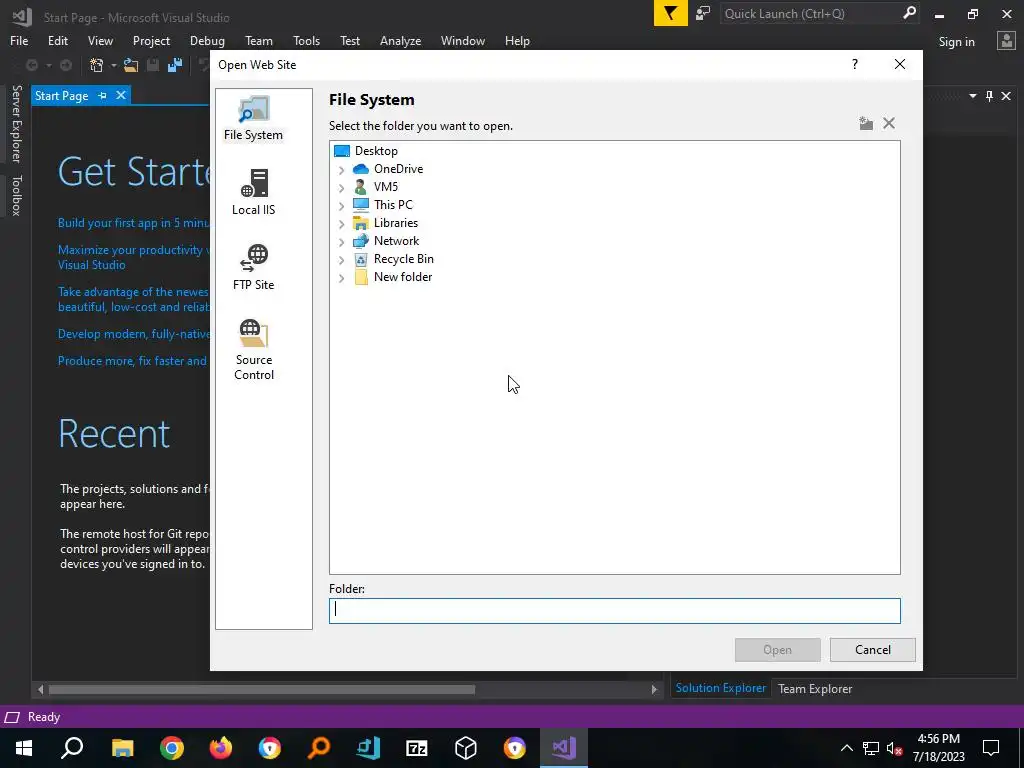The height and width of the screenshot is (768, 1024).
Task: Open the 'Develop modern, fully-native' link
Action: coord(133,334)
